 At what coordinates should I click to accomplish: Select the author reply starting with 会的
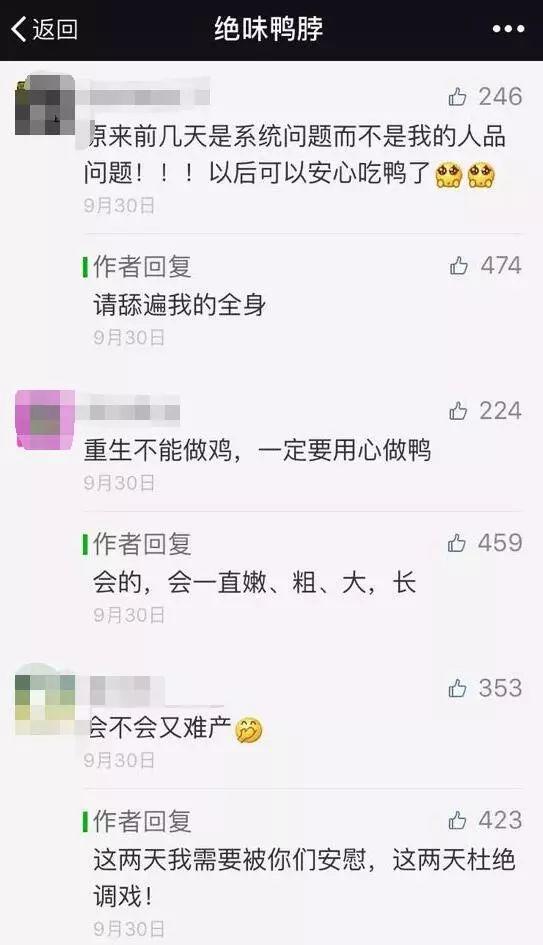(254, 583)
